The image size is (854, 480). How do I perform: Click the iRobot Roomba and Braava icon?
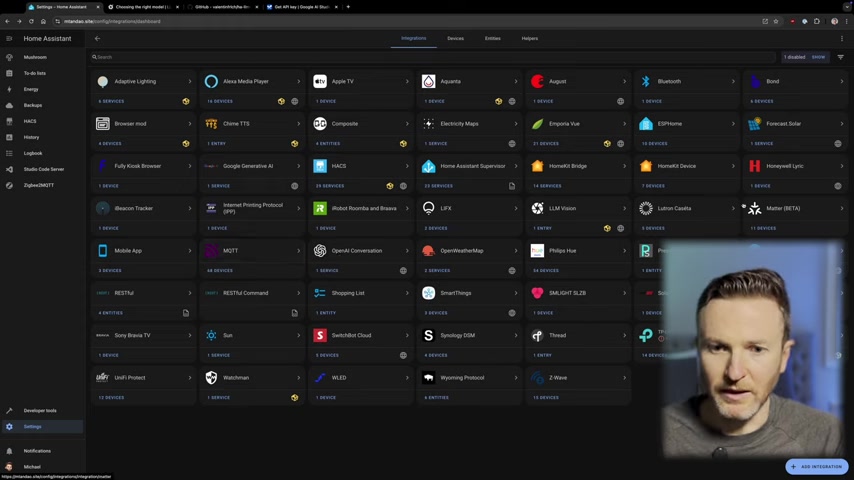[320, 208]
